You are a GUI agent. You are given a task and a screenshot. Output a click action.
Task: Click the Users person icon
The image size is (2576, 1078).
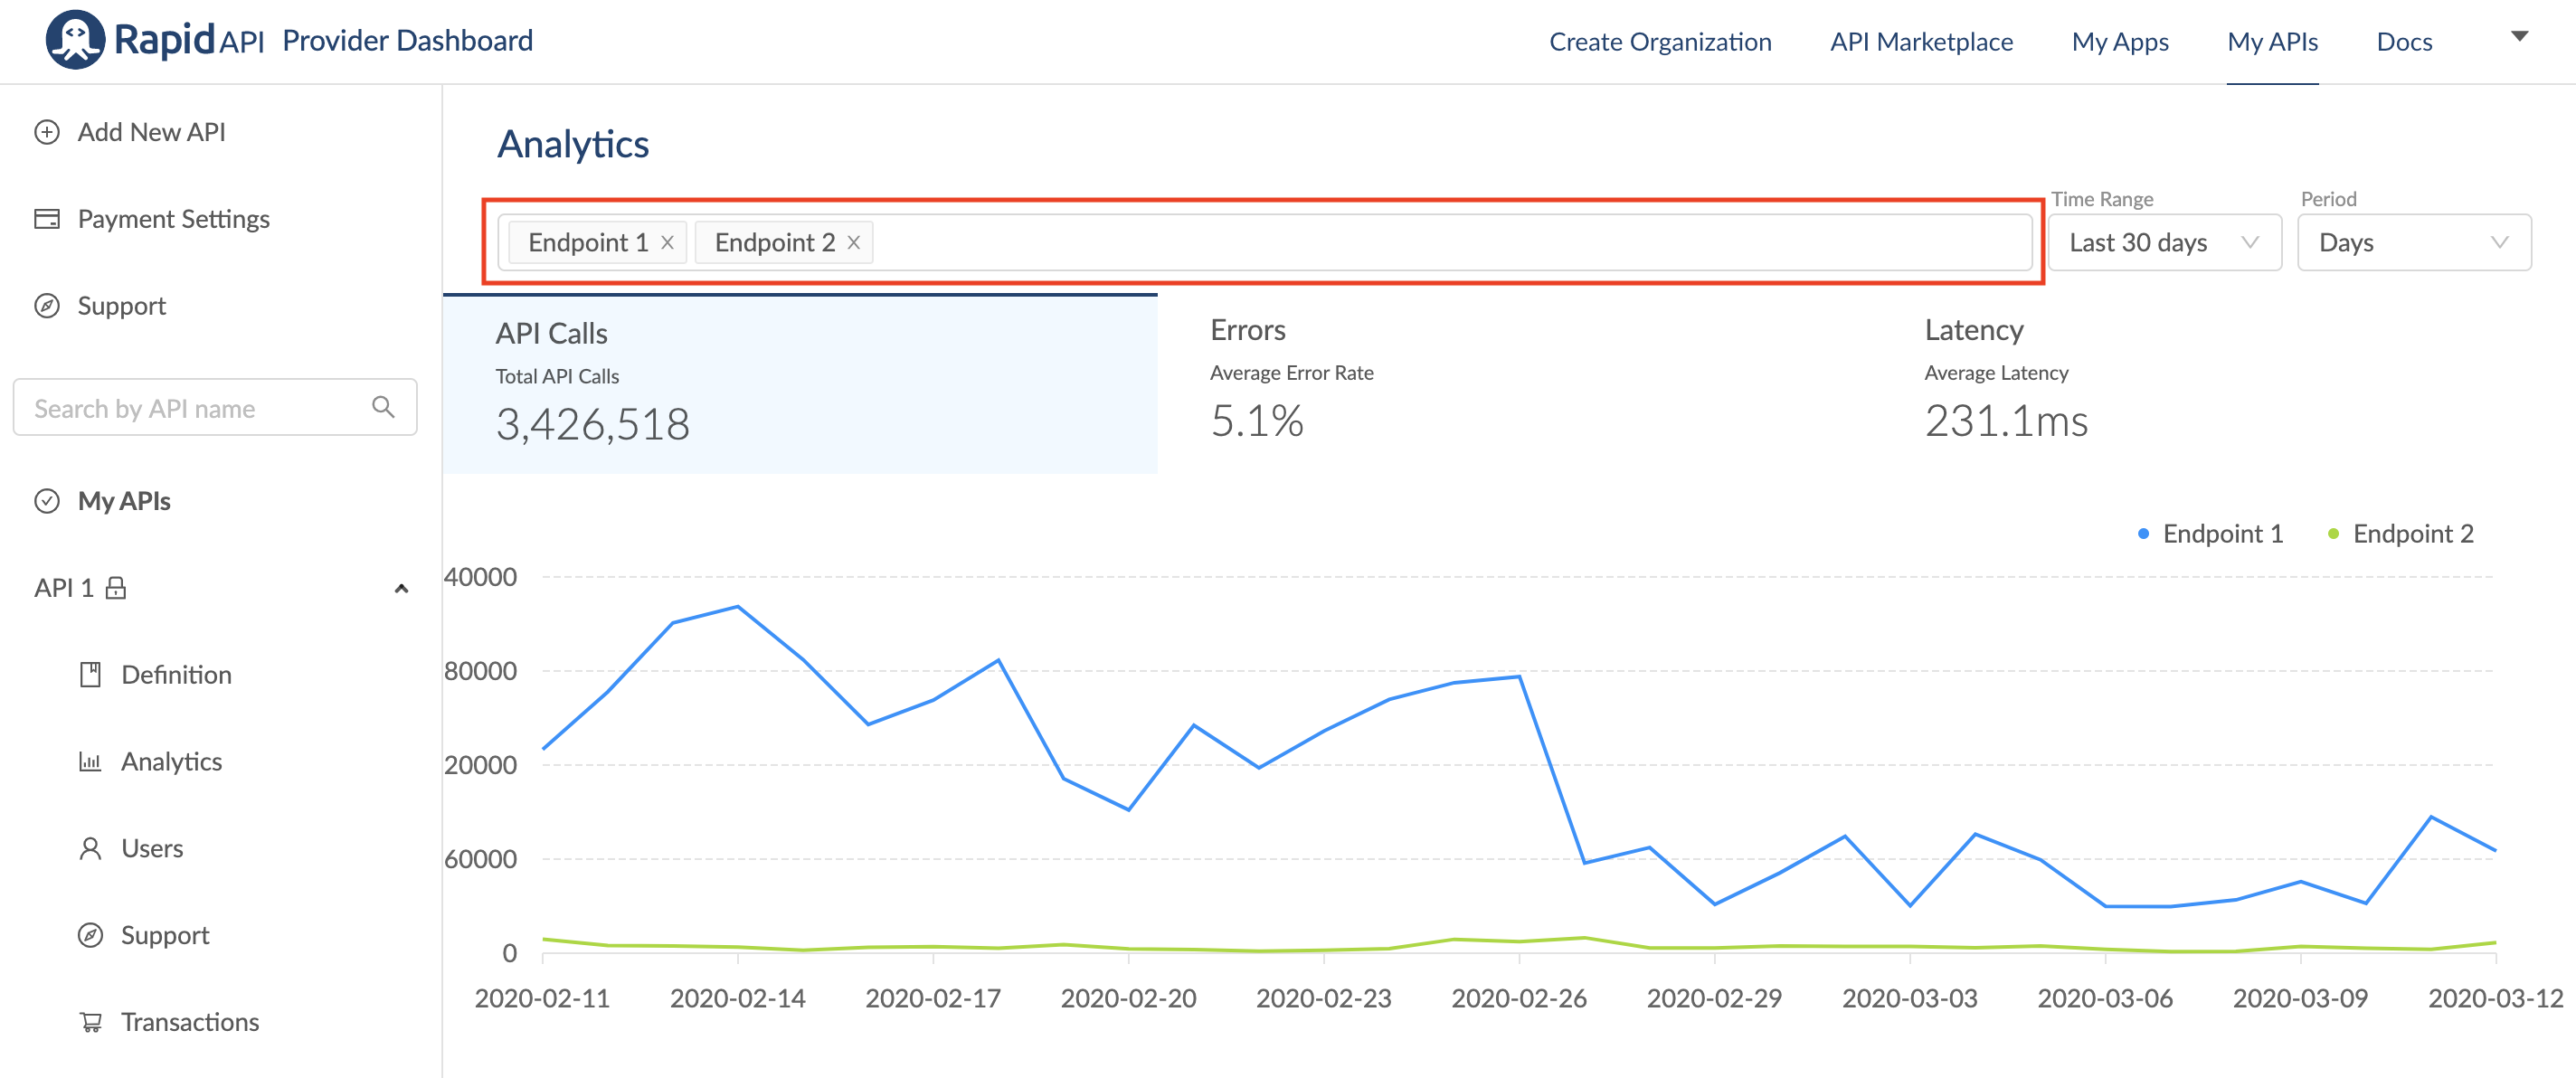coord(90,848)
